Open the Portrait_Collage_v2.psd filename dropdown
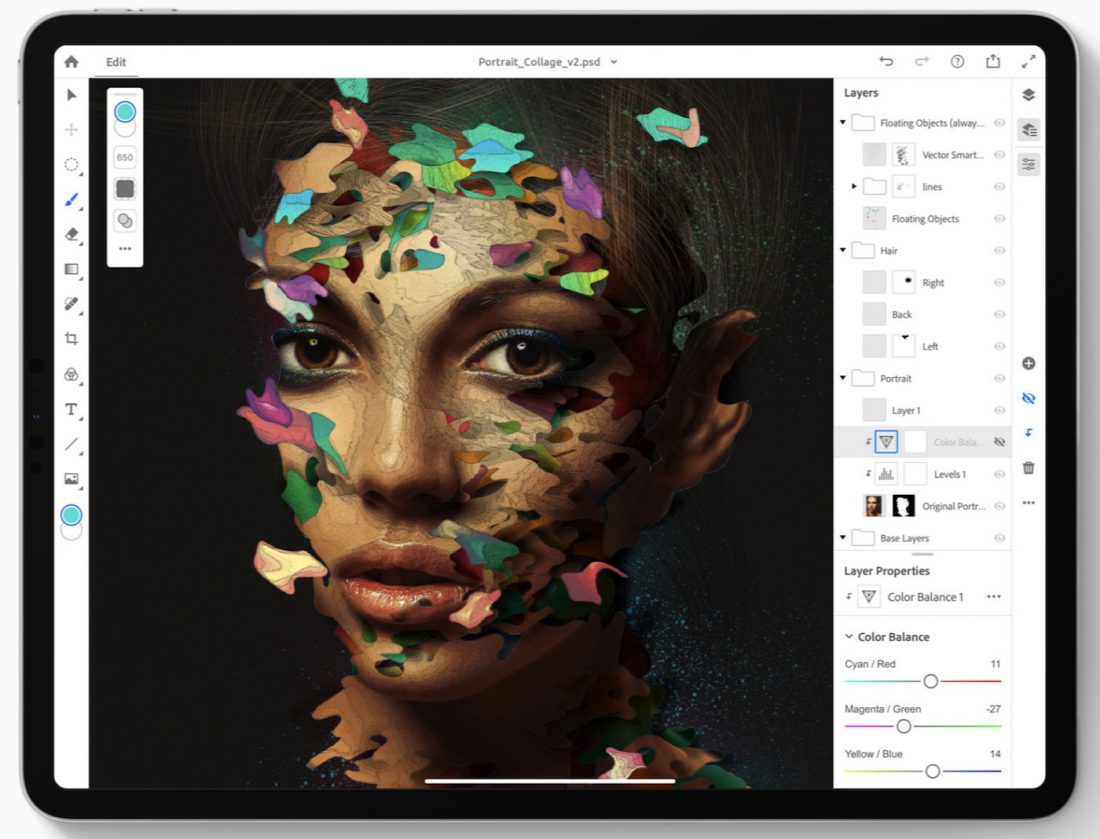The width and height of the screenshot is (1100, 839). tap(613, 61)
